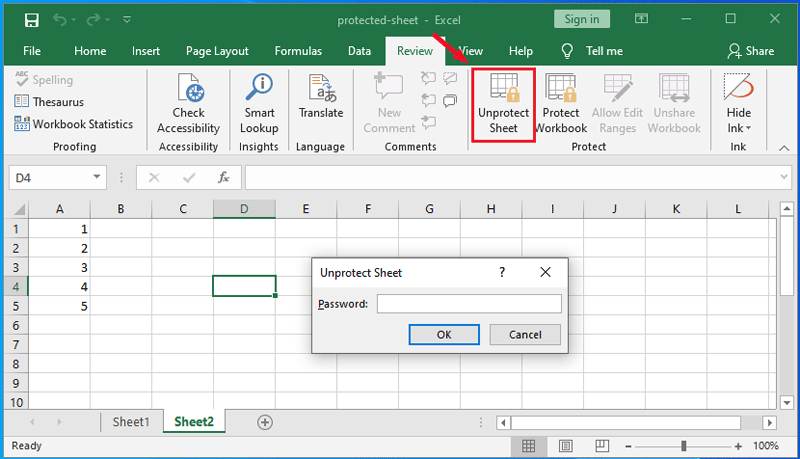
Task: Open the Undo history dropdown arrow
Action: coord(74,20)
